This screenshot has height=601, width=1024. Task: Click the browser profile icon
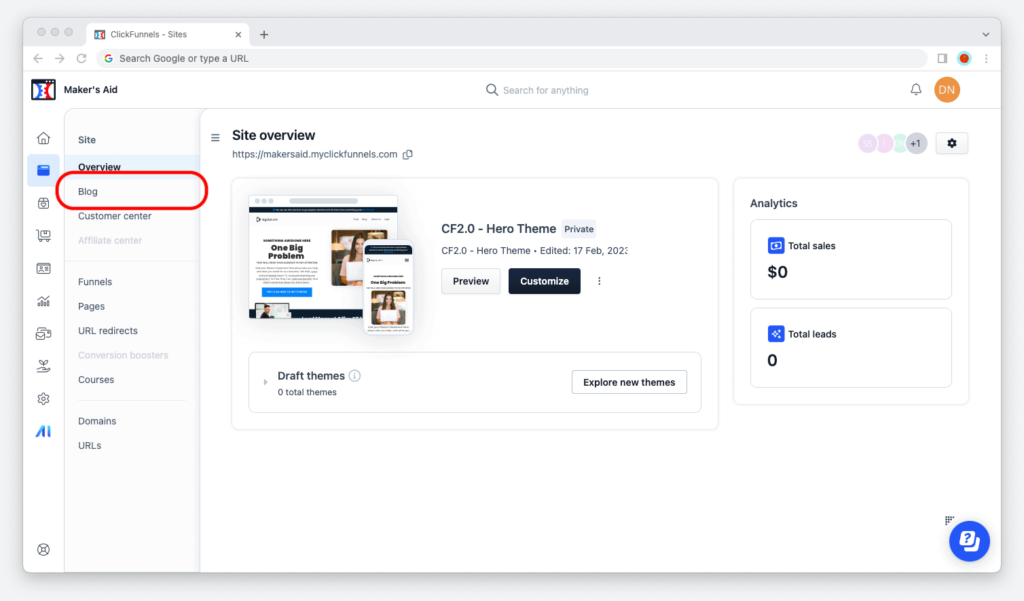point(964,58)
